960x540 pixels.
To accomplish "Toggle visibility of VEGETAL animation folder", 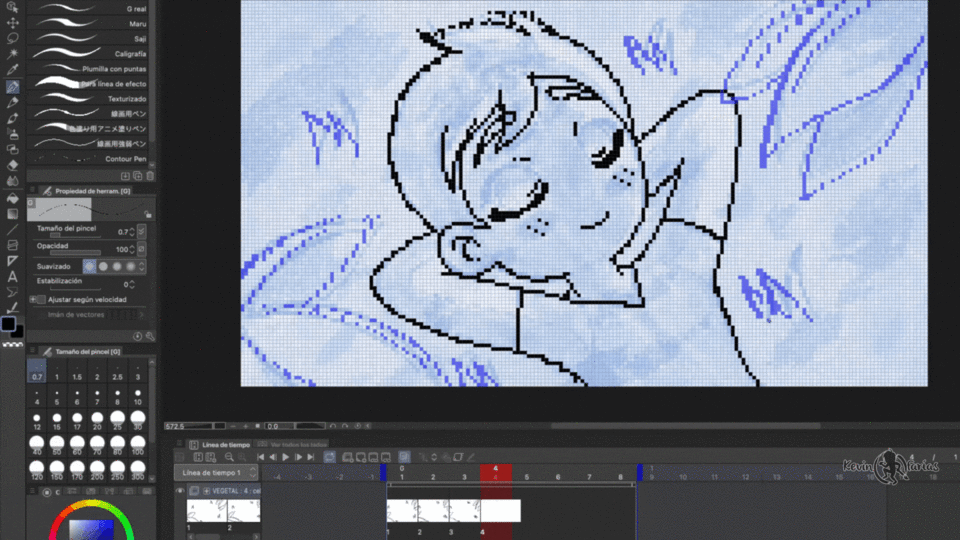I will click(x=180, y=491).
